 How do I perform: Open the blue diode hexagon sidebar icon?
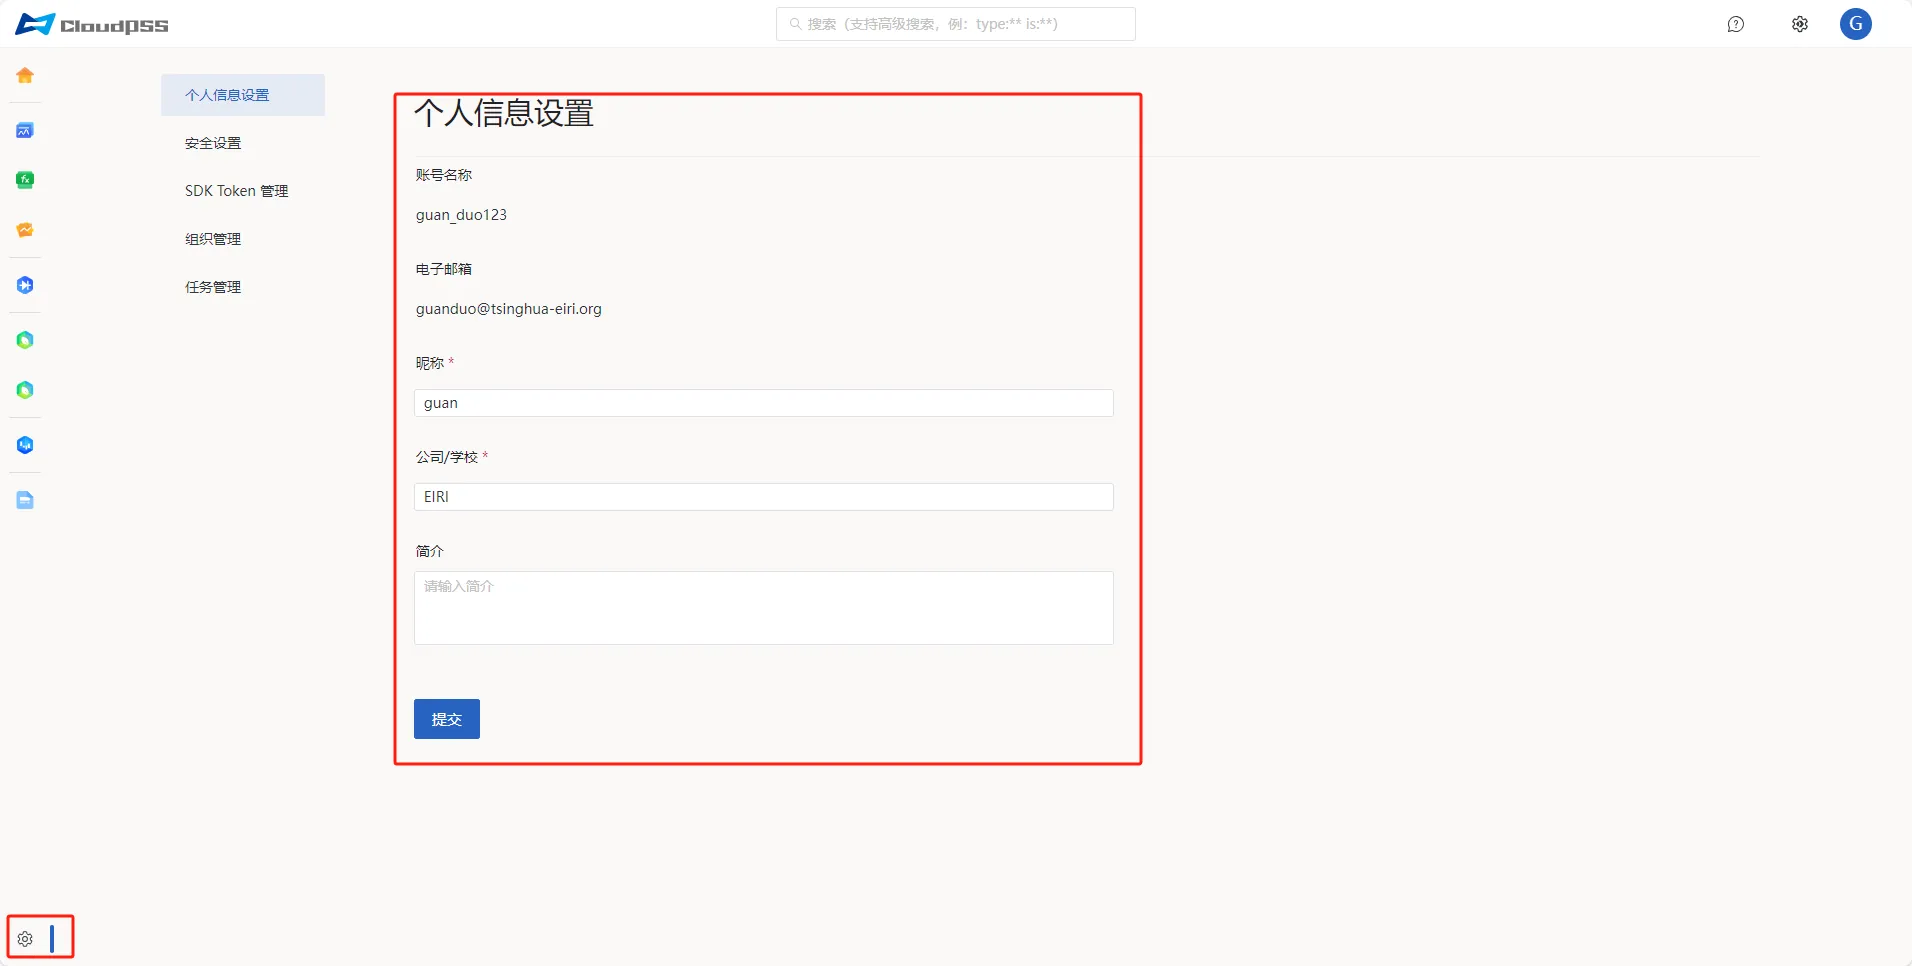(x=25, y=285)
